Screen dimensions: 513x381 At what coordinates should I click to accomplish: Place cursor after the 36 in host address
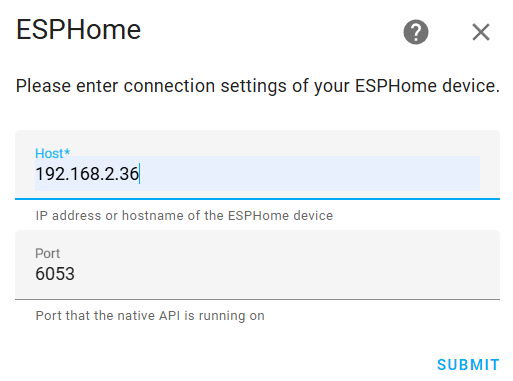[140, 174]
